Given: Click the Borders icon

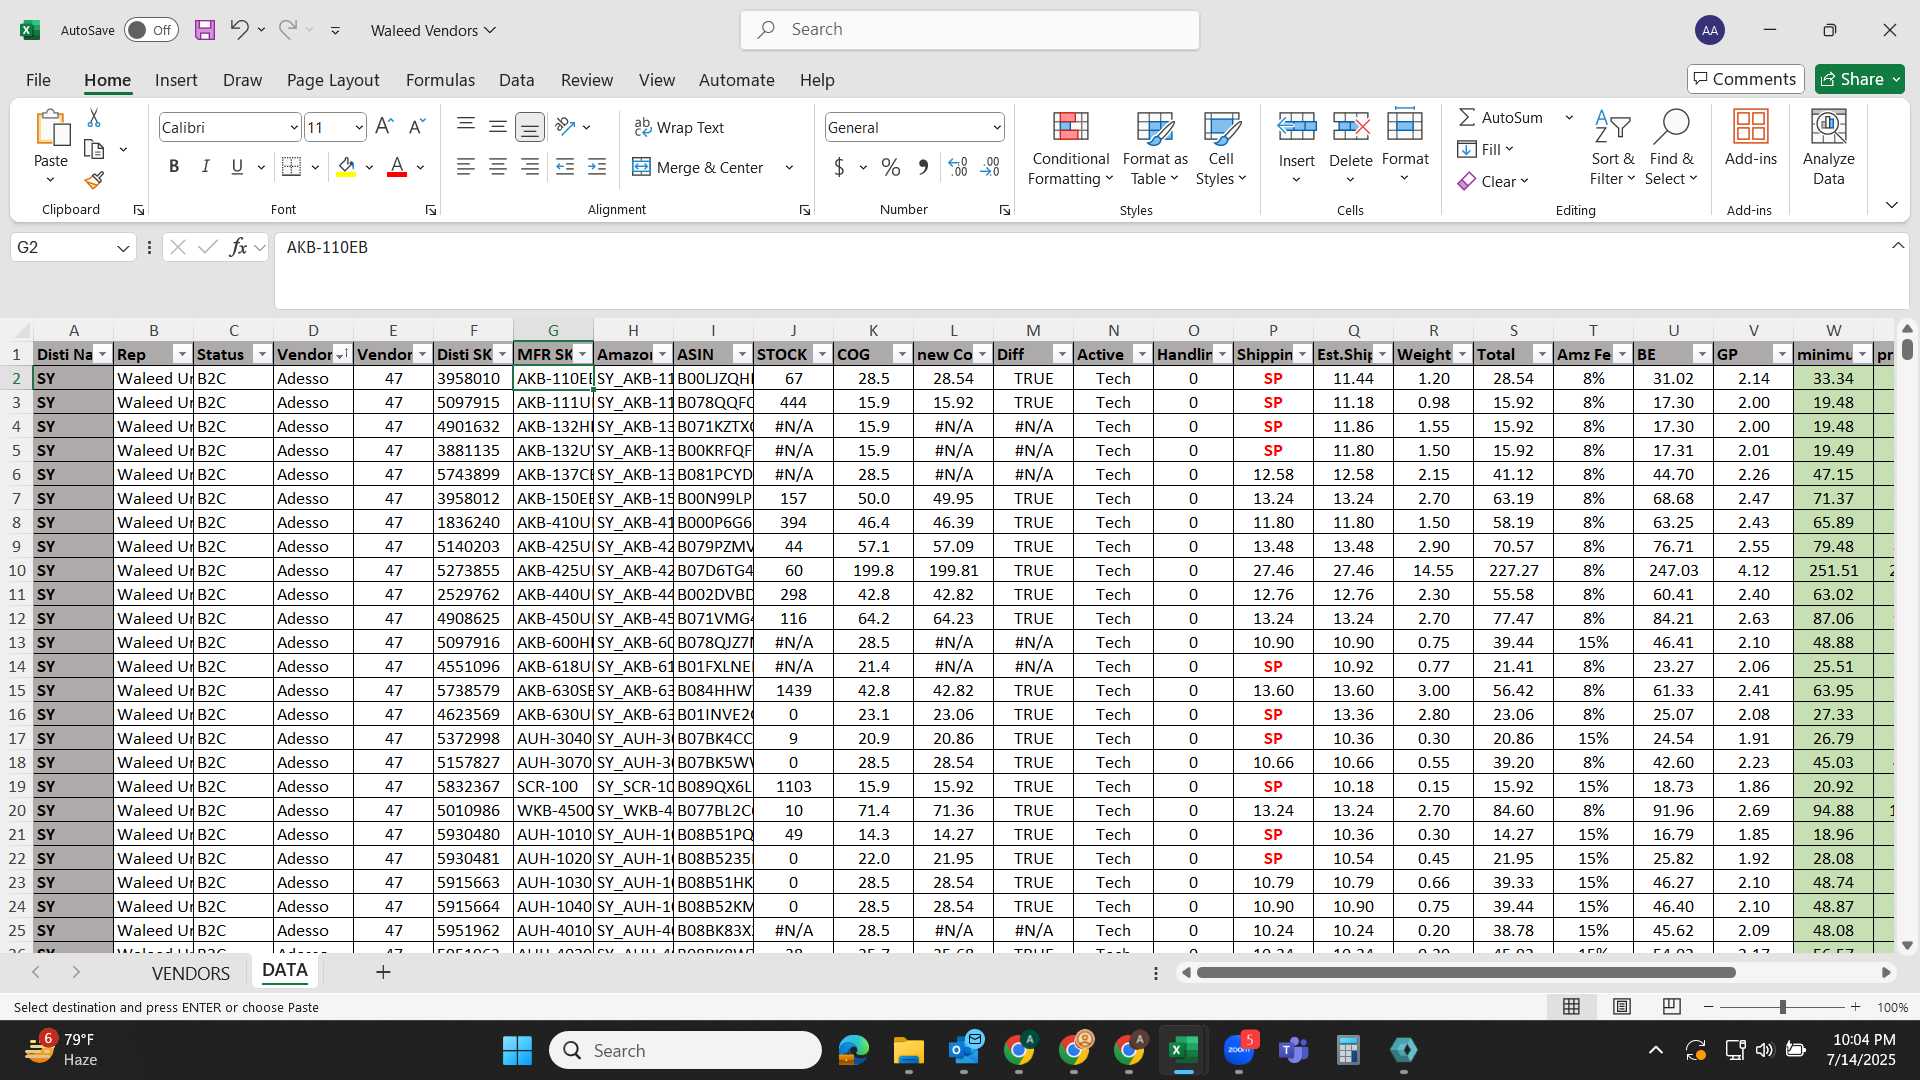Looking at the screenshot, I should [292, 167].
